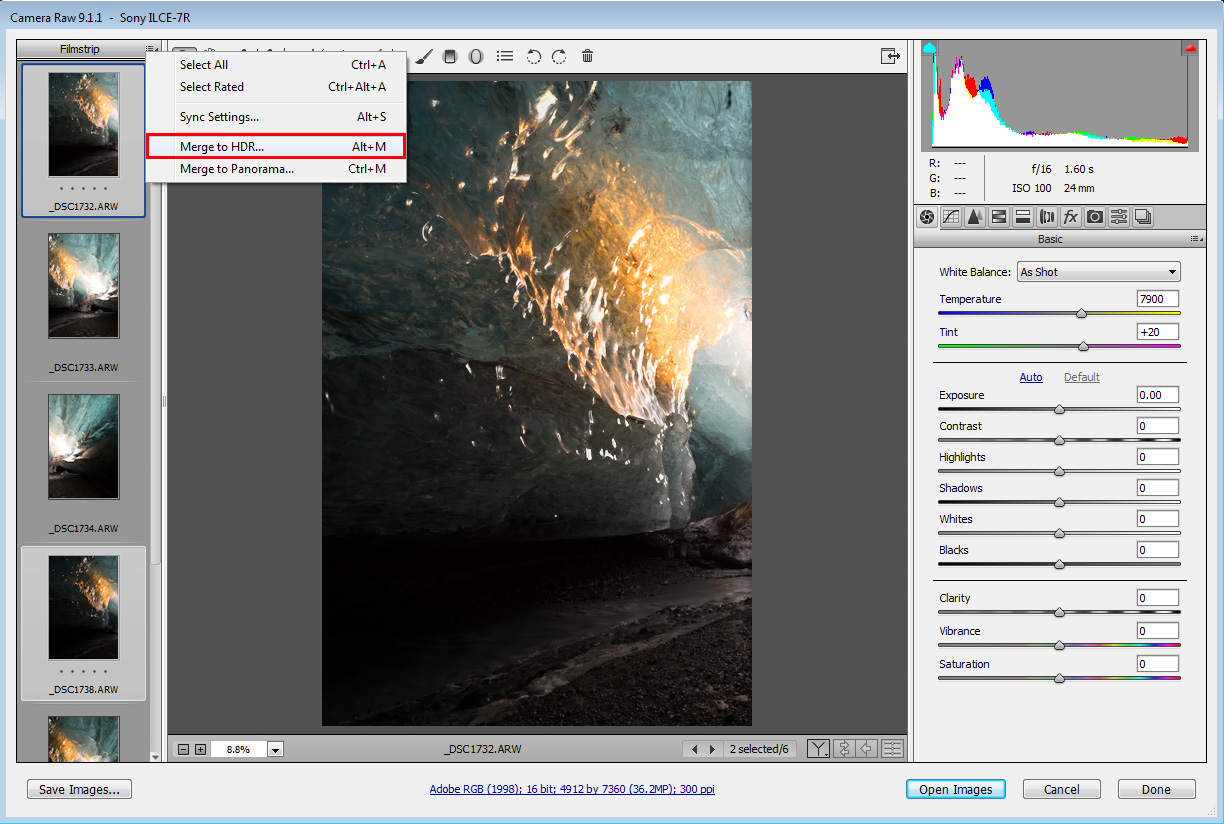Go to the next image arrow

712,749
